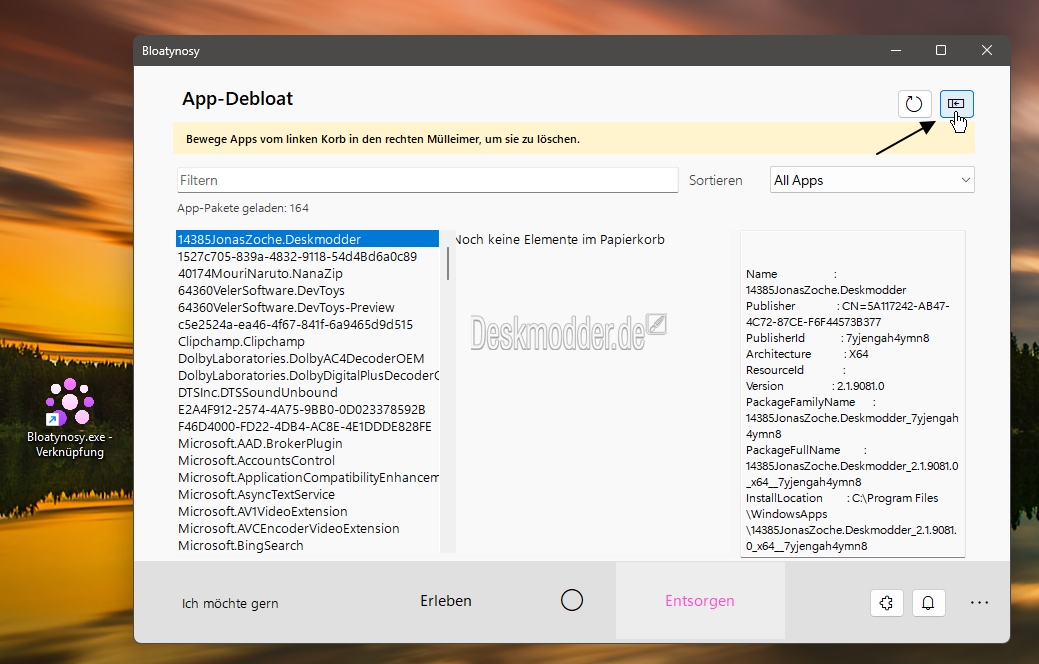
Task: Select 40174MouriNaruto.NanaZip package
Action: (x=307, y=273)
